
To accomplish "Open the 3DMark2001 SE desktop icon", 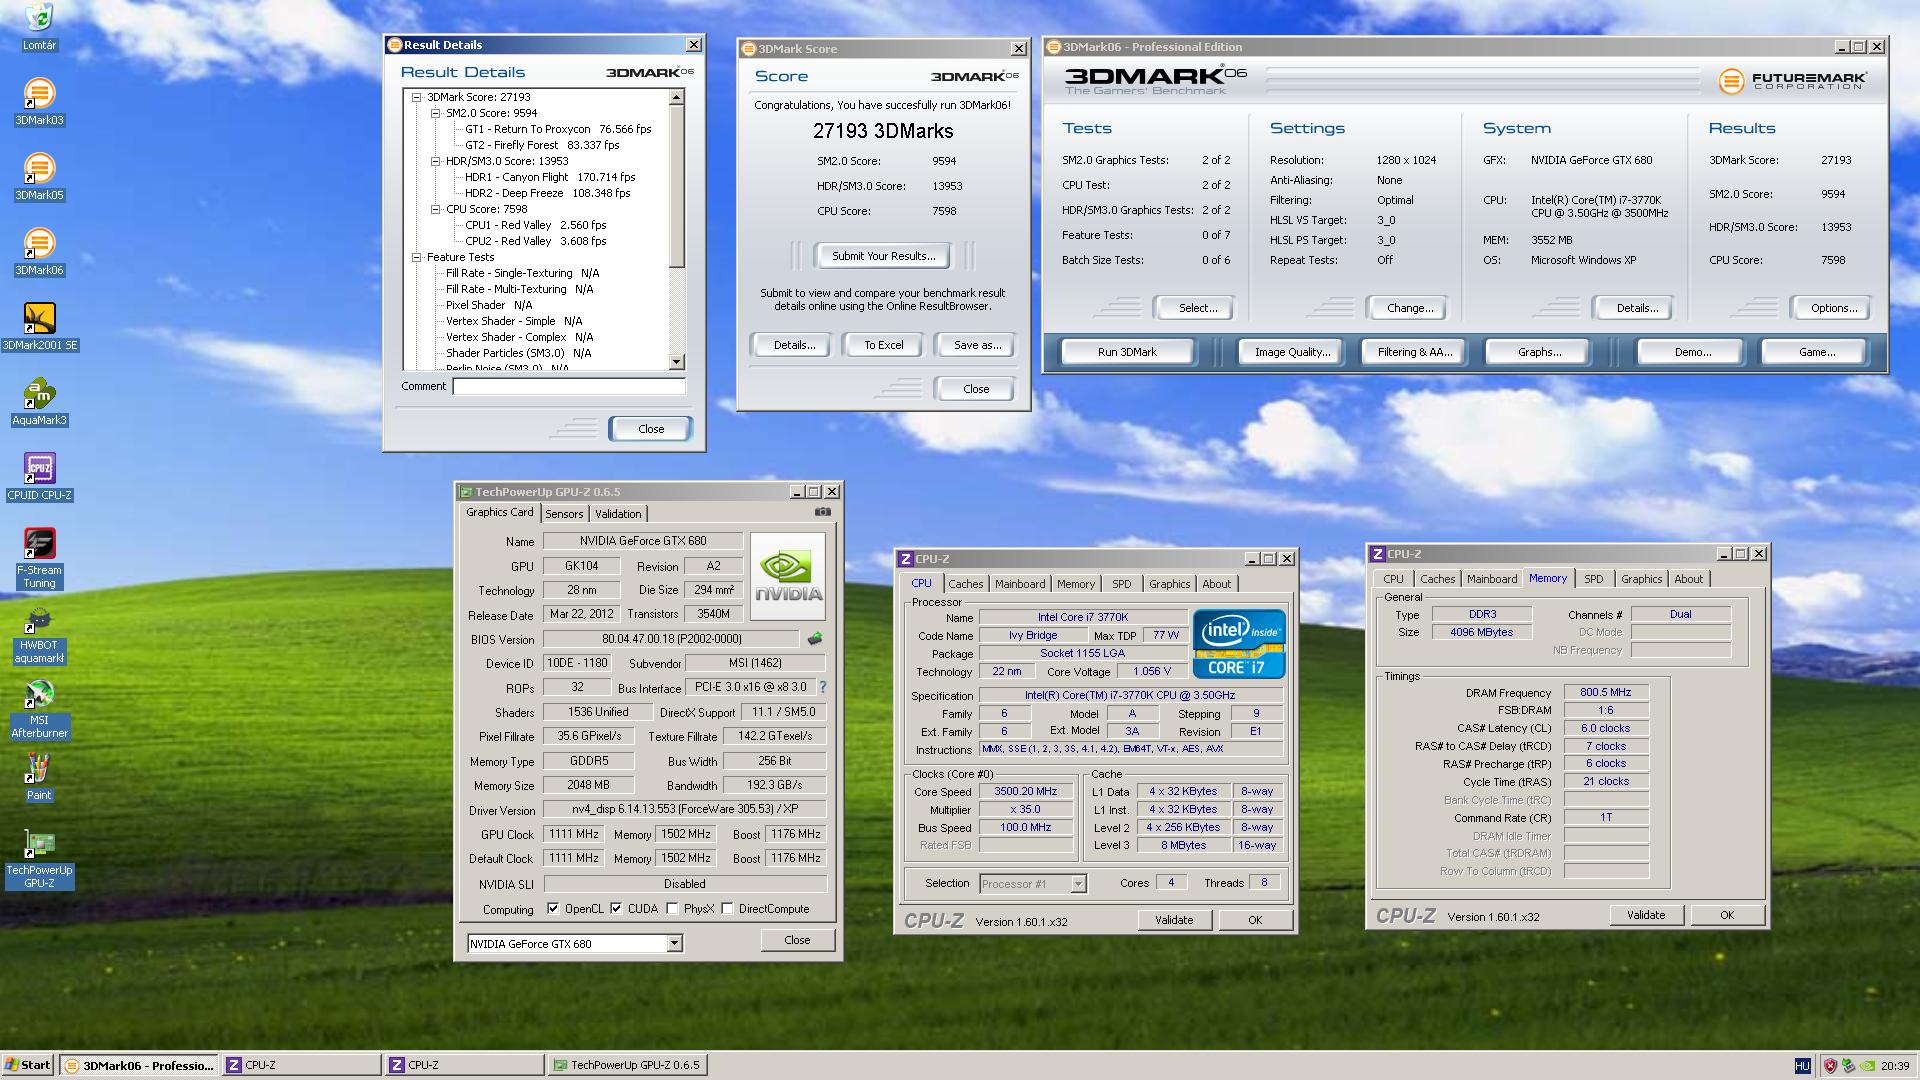I will (39, 327).
